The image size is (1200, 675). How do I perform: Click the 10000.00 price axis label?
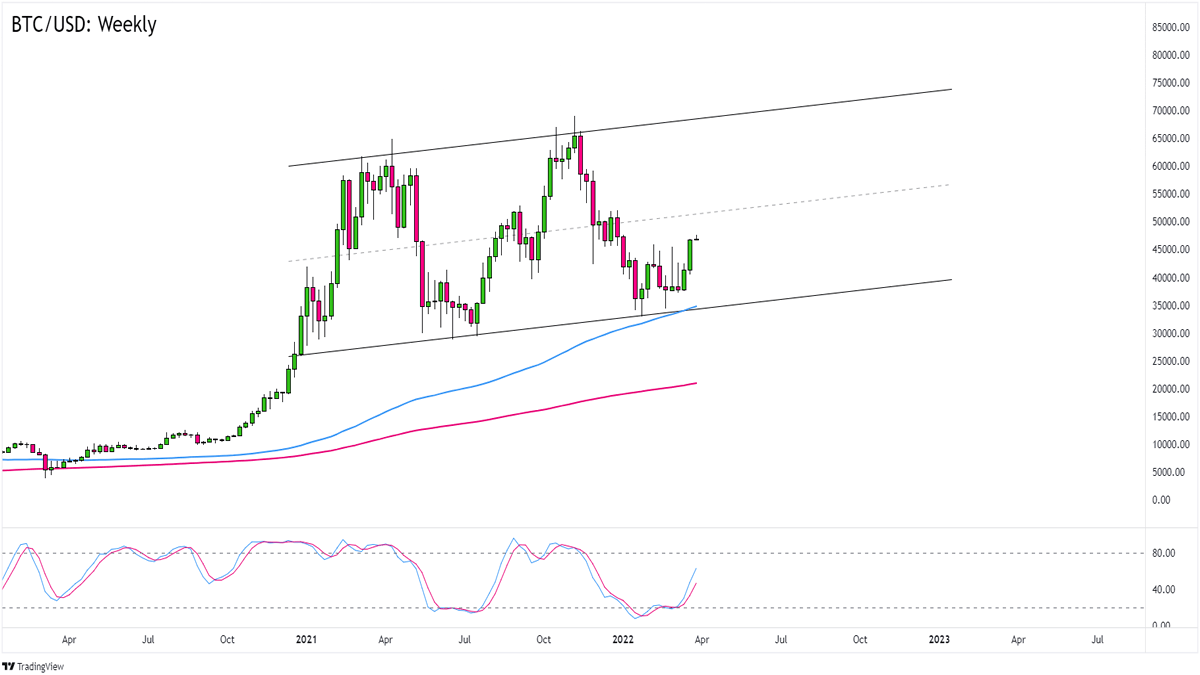[x=1169, y=444]
